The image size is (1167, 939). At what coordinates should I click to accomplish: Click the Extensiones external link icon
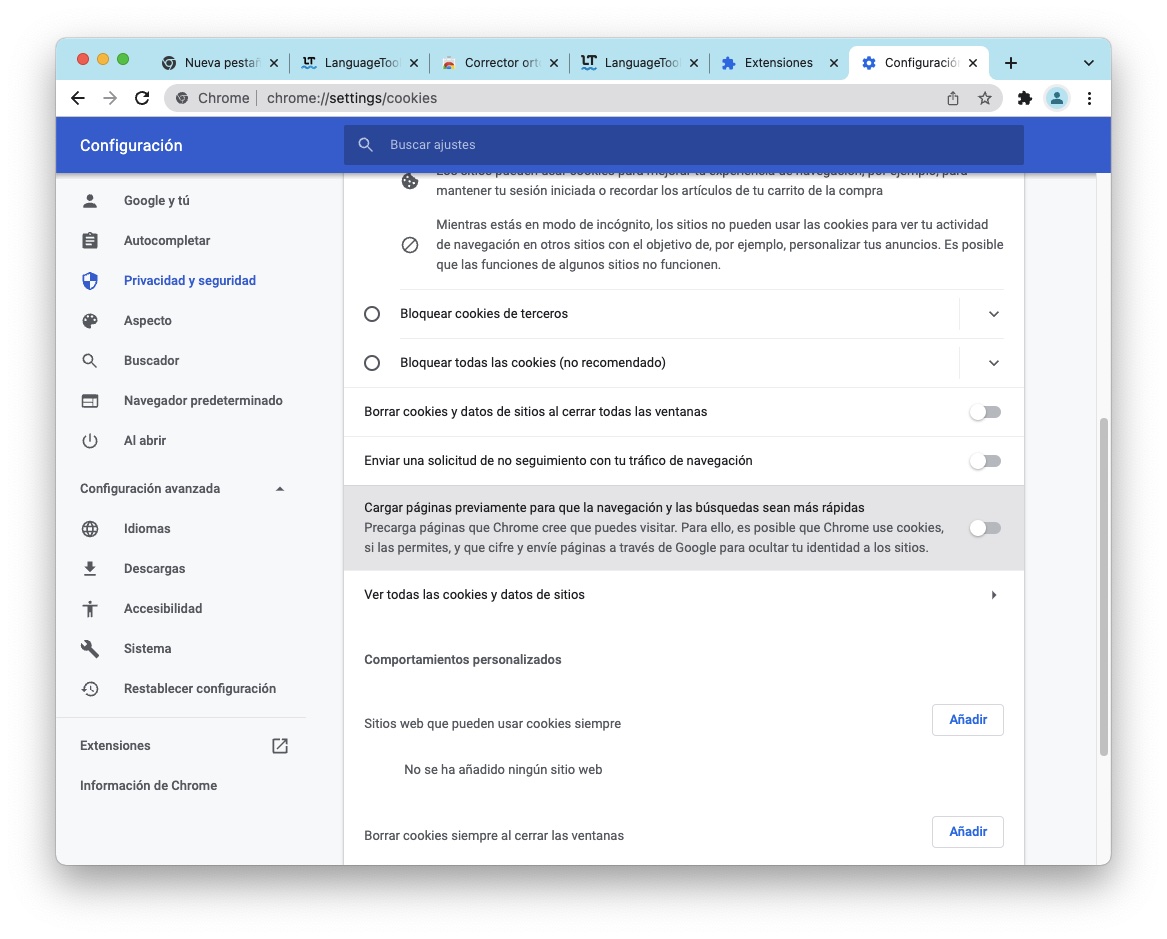click(280, 746)
